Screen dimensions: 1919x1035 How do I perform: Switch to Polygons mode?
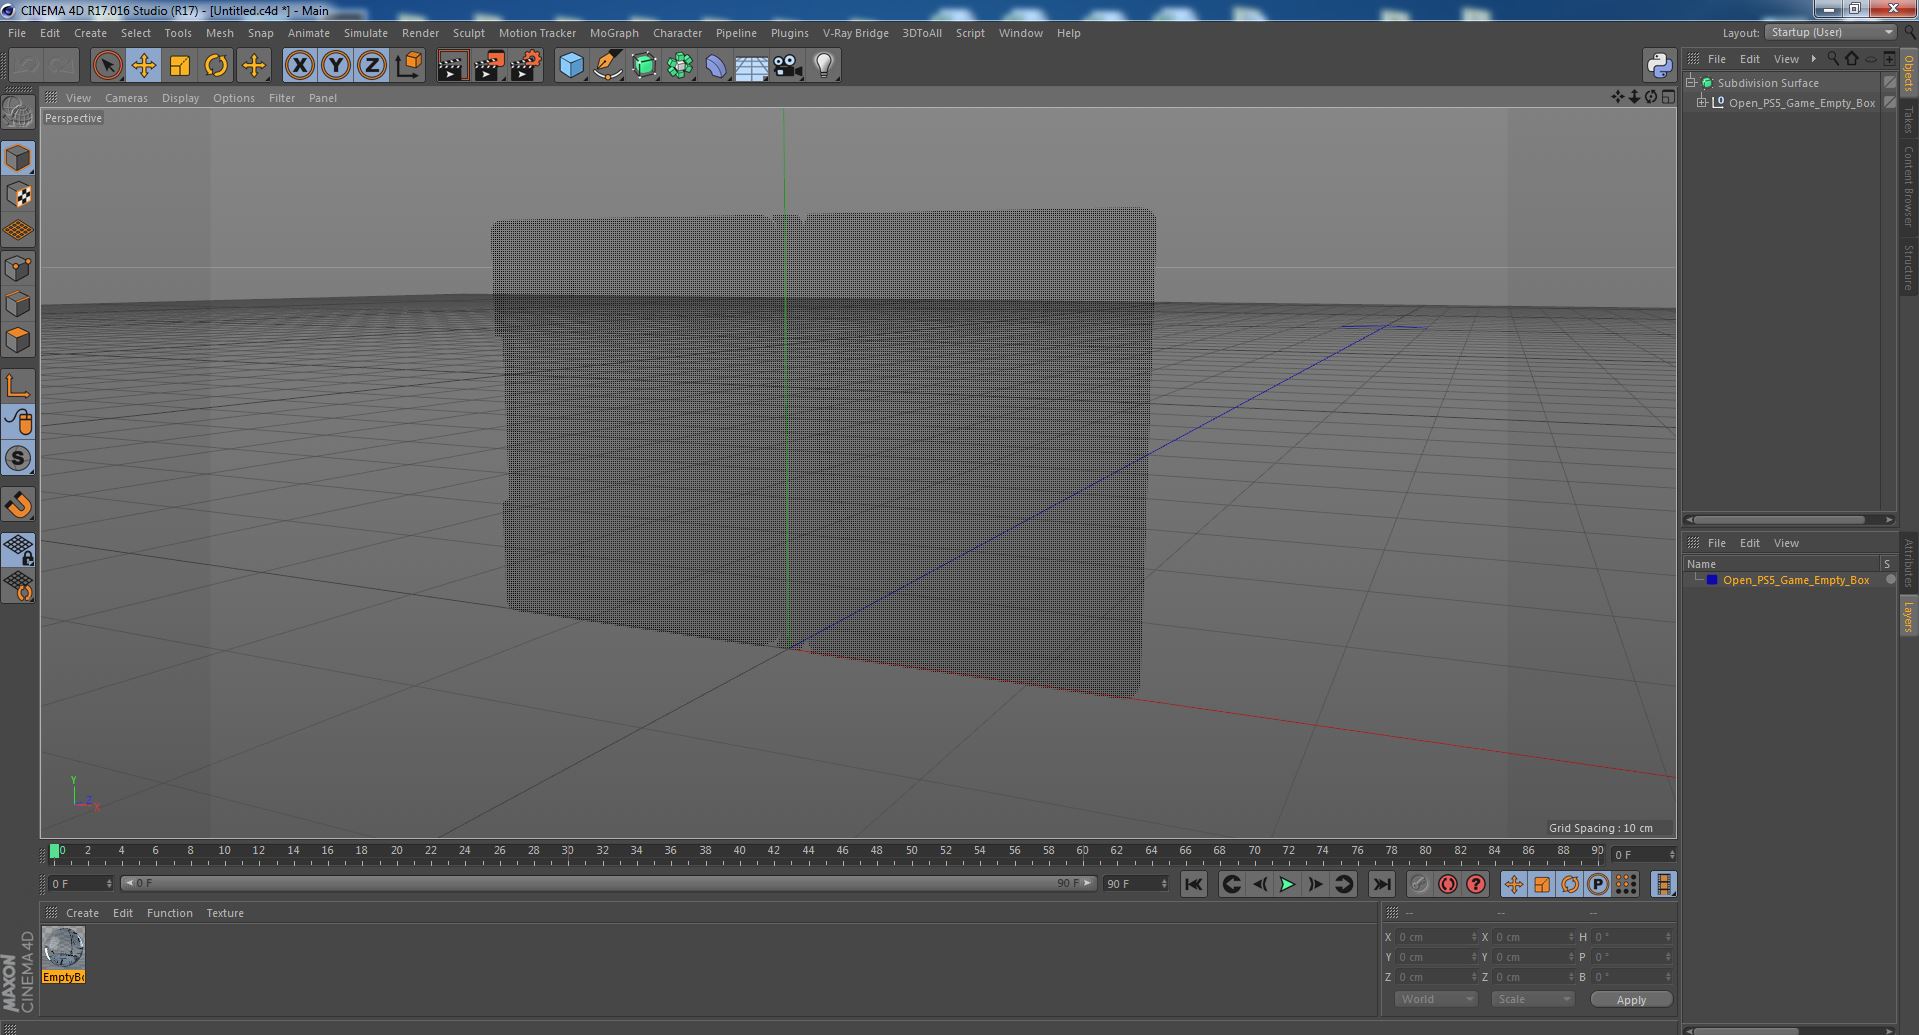pyautogui.click(x=18, y=340)
